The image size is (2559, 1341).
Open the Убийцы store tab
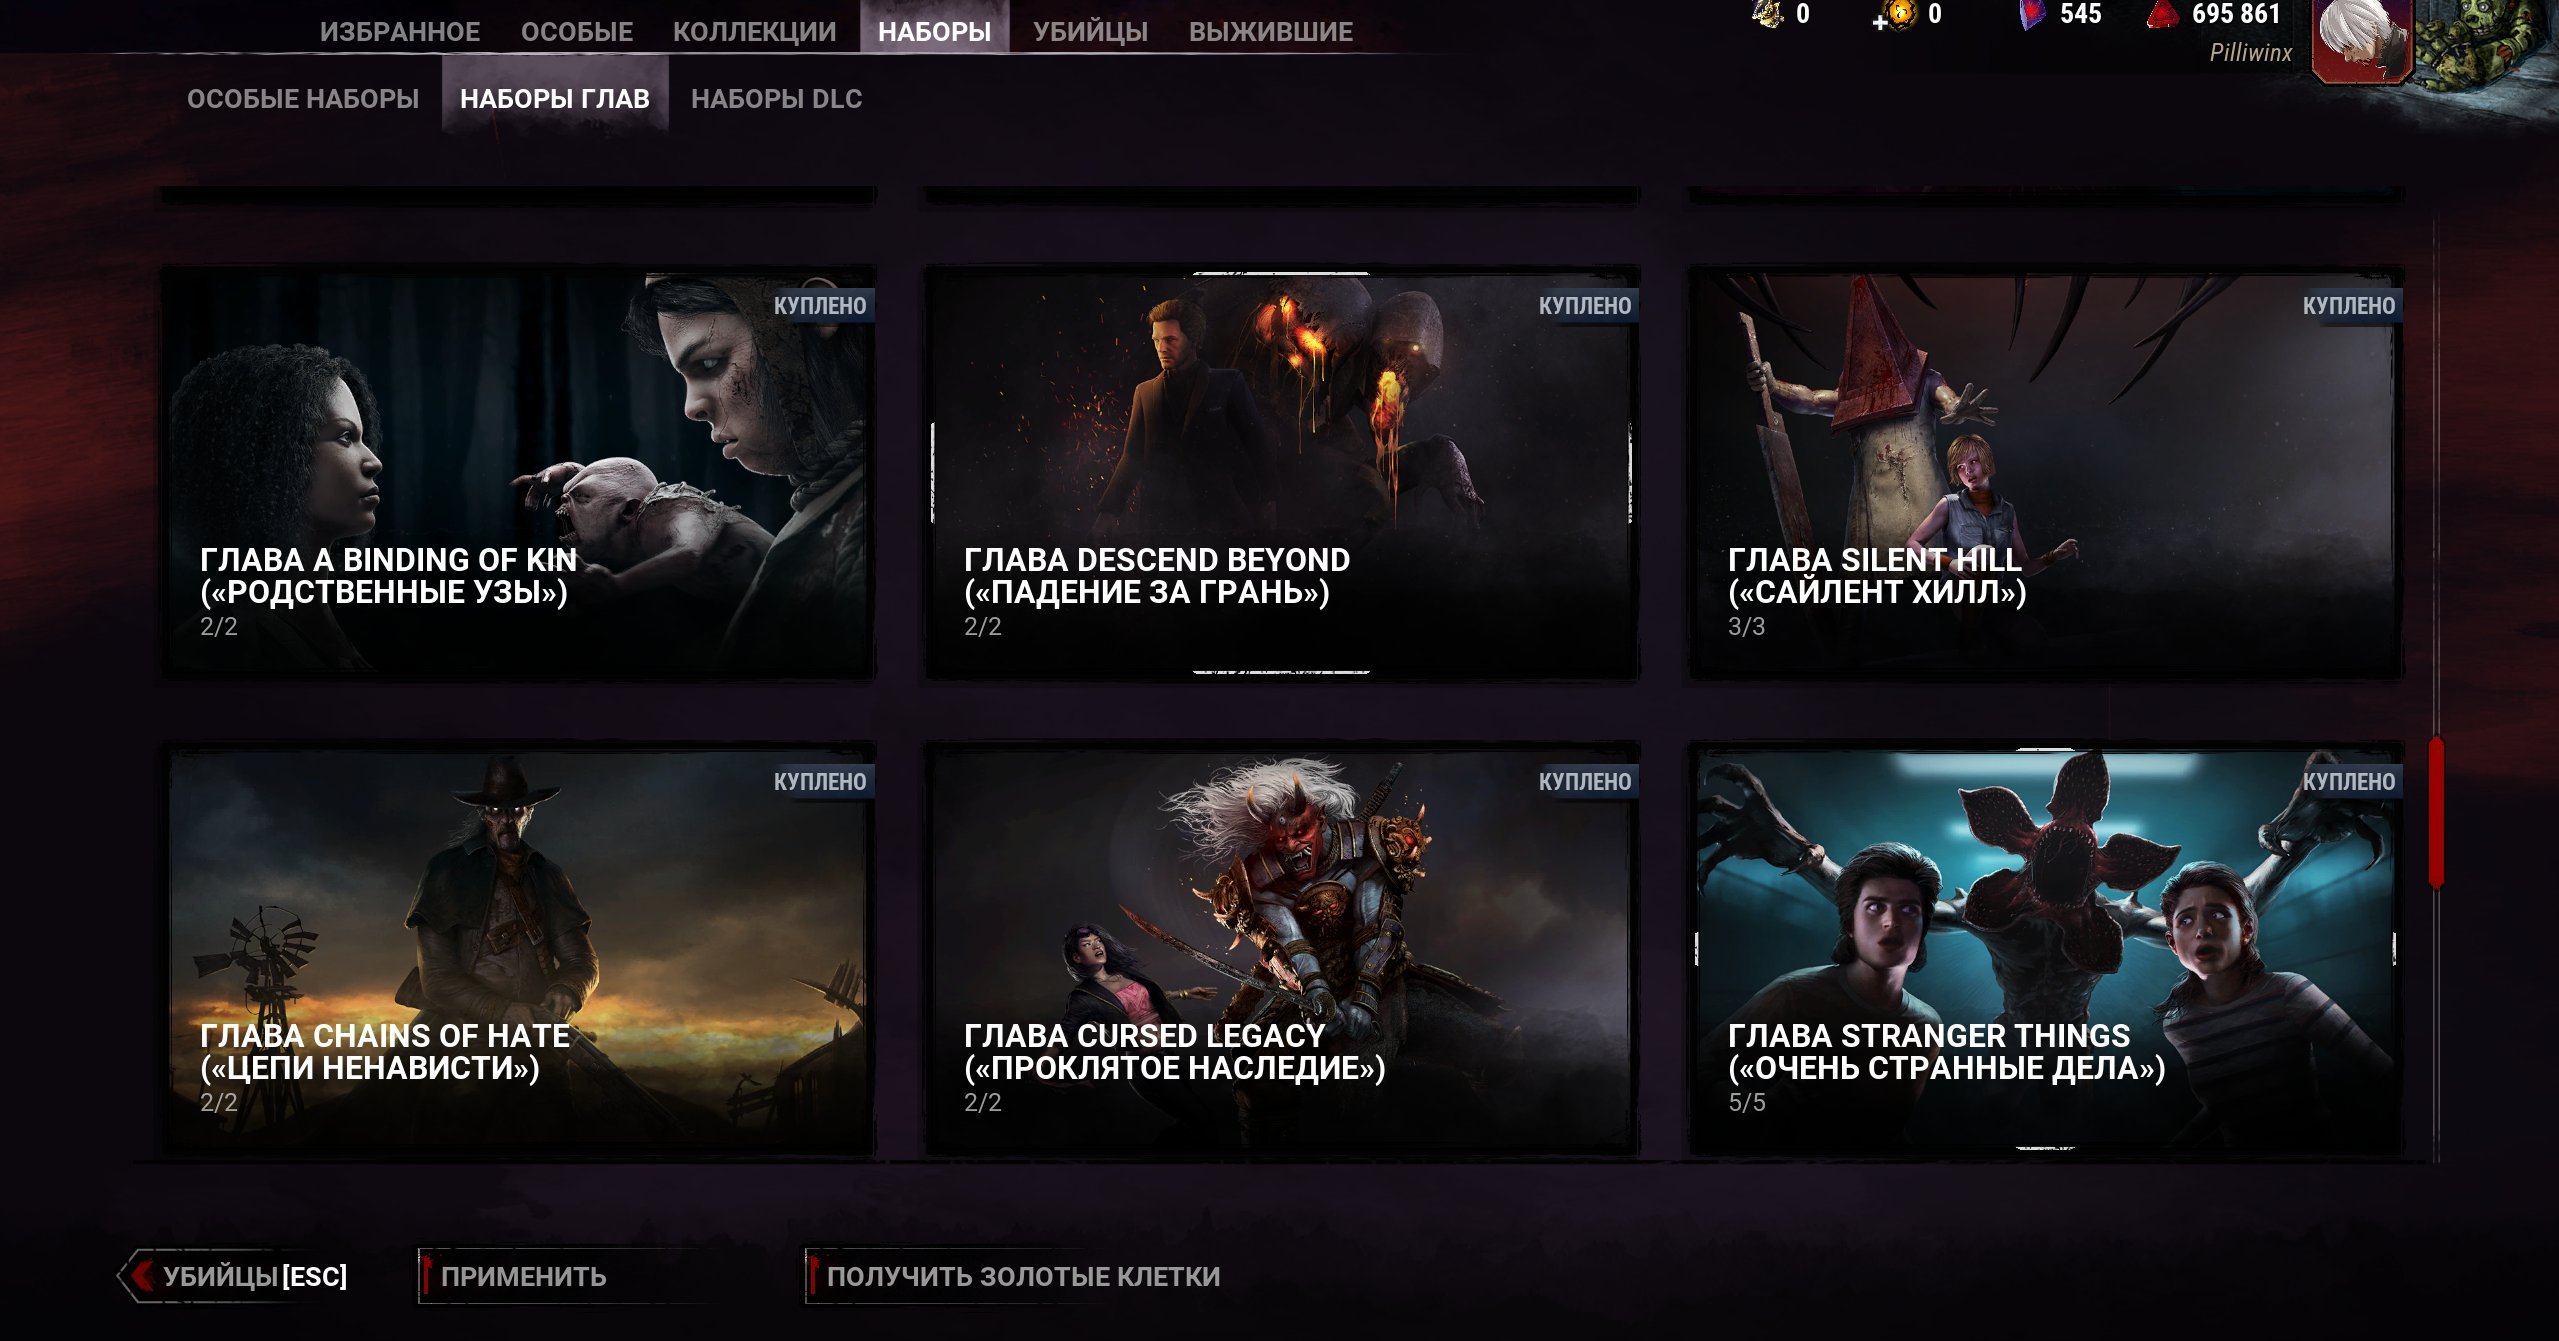coord(1090,32)
